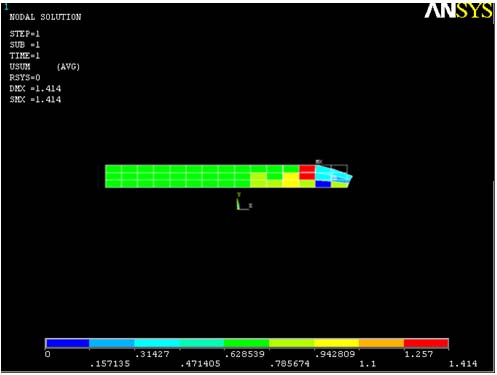497x375 pixels.
Task: Click the legend value 1.257
Action: [419, 354]
